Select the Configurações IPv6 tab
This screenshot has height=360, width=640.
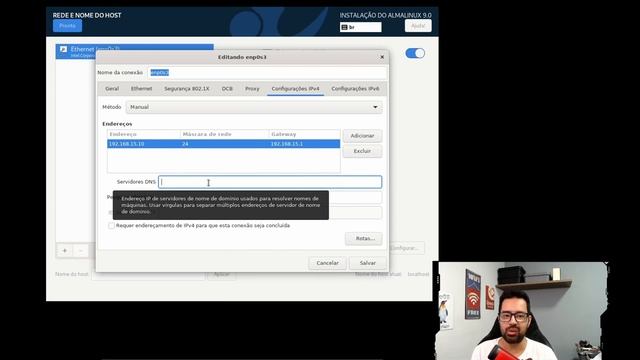(x=355, y=89)
